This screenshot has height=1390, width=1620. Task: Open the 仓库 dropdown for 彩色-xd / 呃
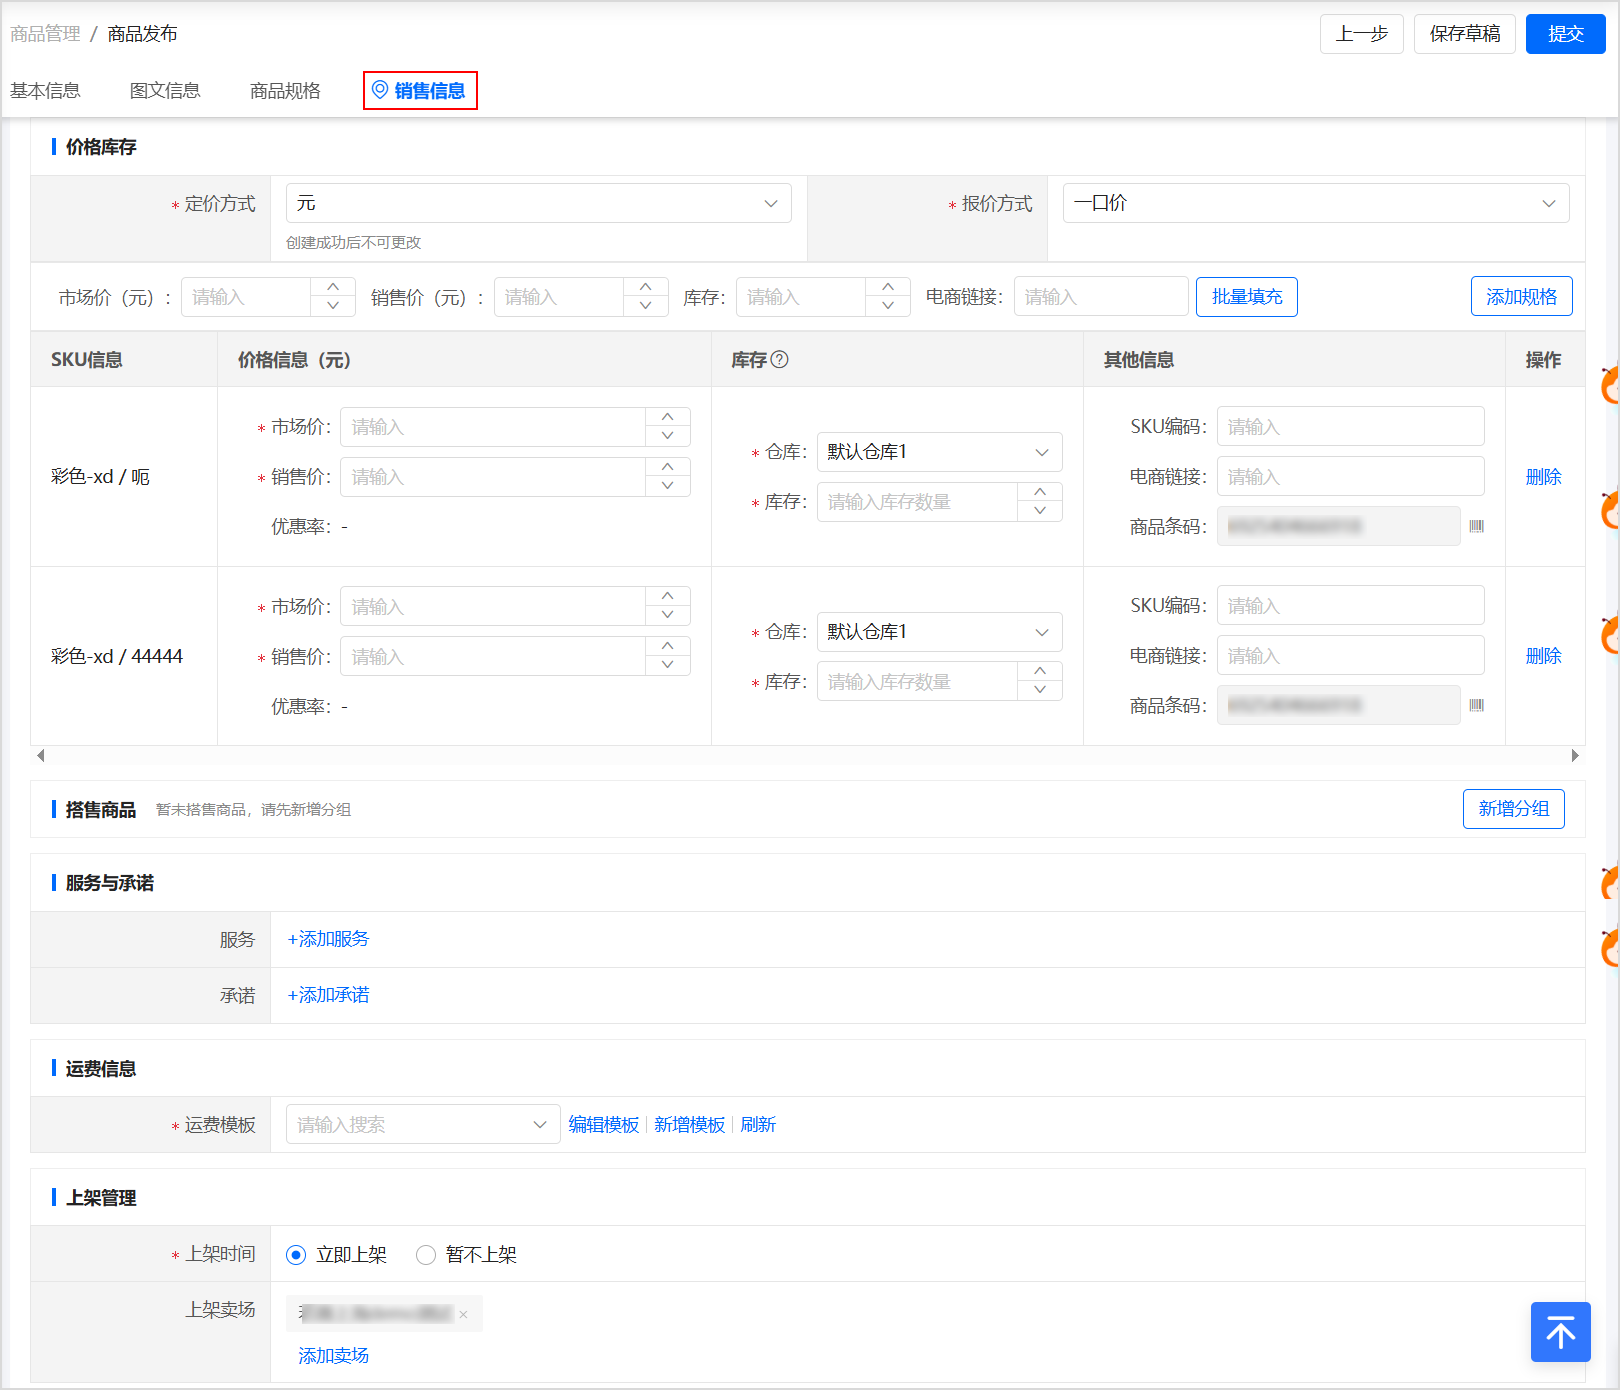tap(939, 452)
